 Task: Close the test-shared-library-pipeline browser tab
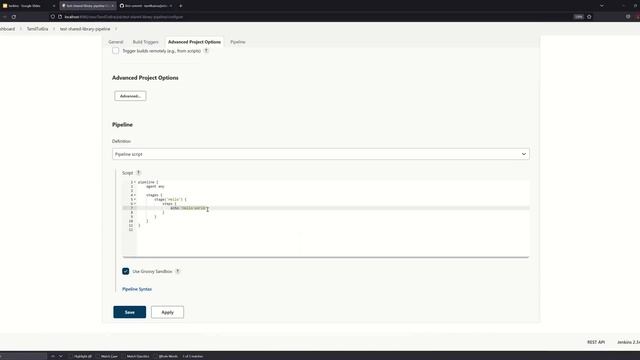(x=113, y=6)
